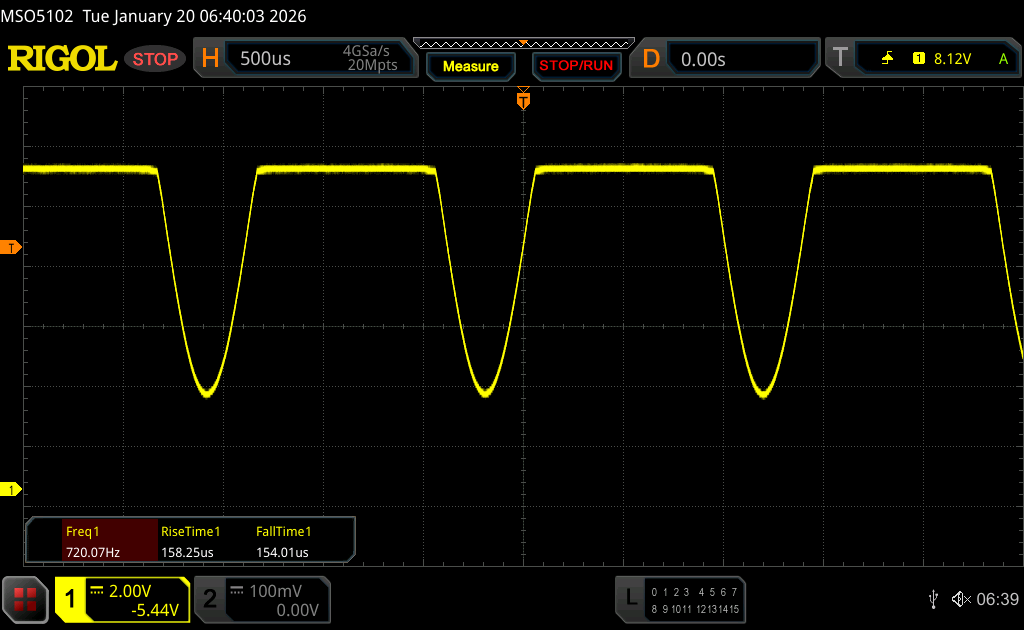Select the orange trigger position marker
Screen dimensions: 1024x630
[522, 99]
